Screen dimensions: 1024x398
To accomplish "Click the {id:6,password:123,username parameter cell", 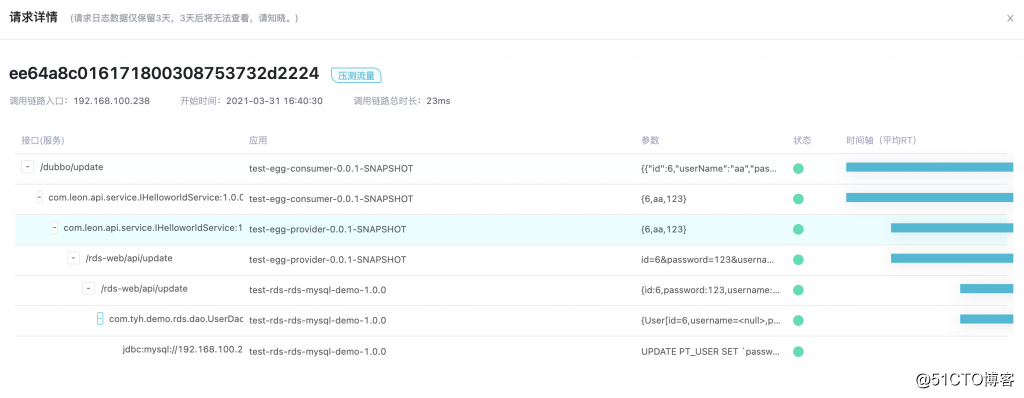I will click(x=711, y=290).
